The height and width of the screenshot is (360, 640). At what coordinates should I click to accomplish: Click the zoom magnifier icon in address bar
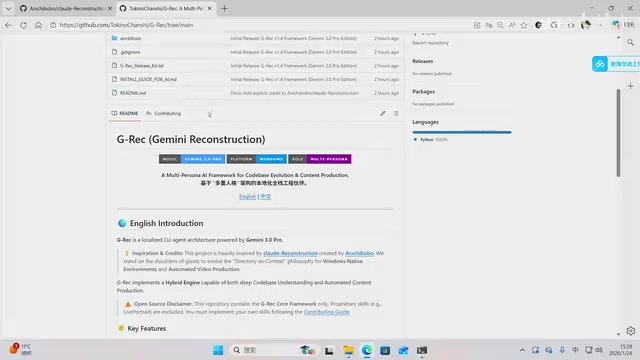[x=500, y=25]
